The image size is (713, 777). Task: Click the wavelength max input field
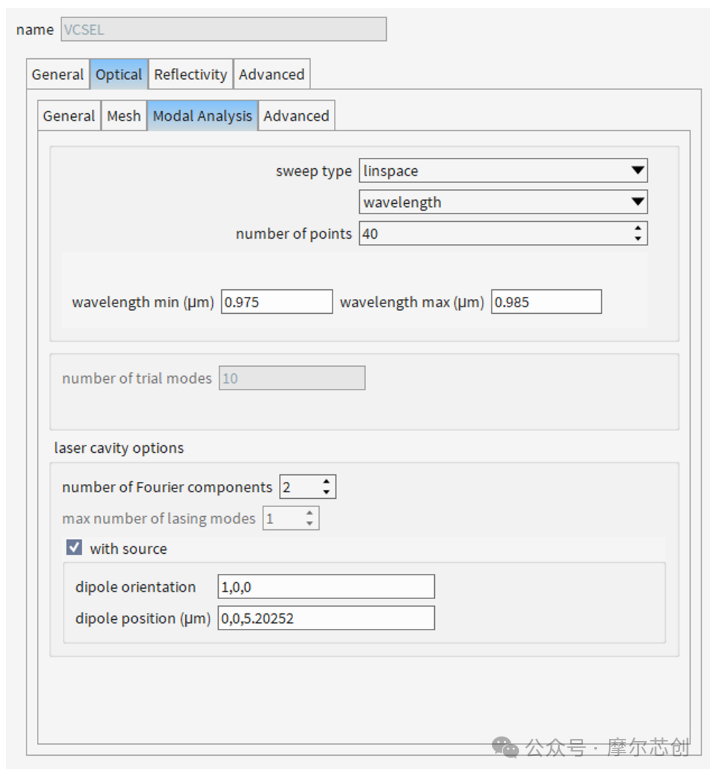coord(547,302)
